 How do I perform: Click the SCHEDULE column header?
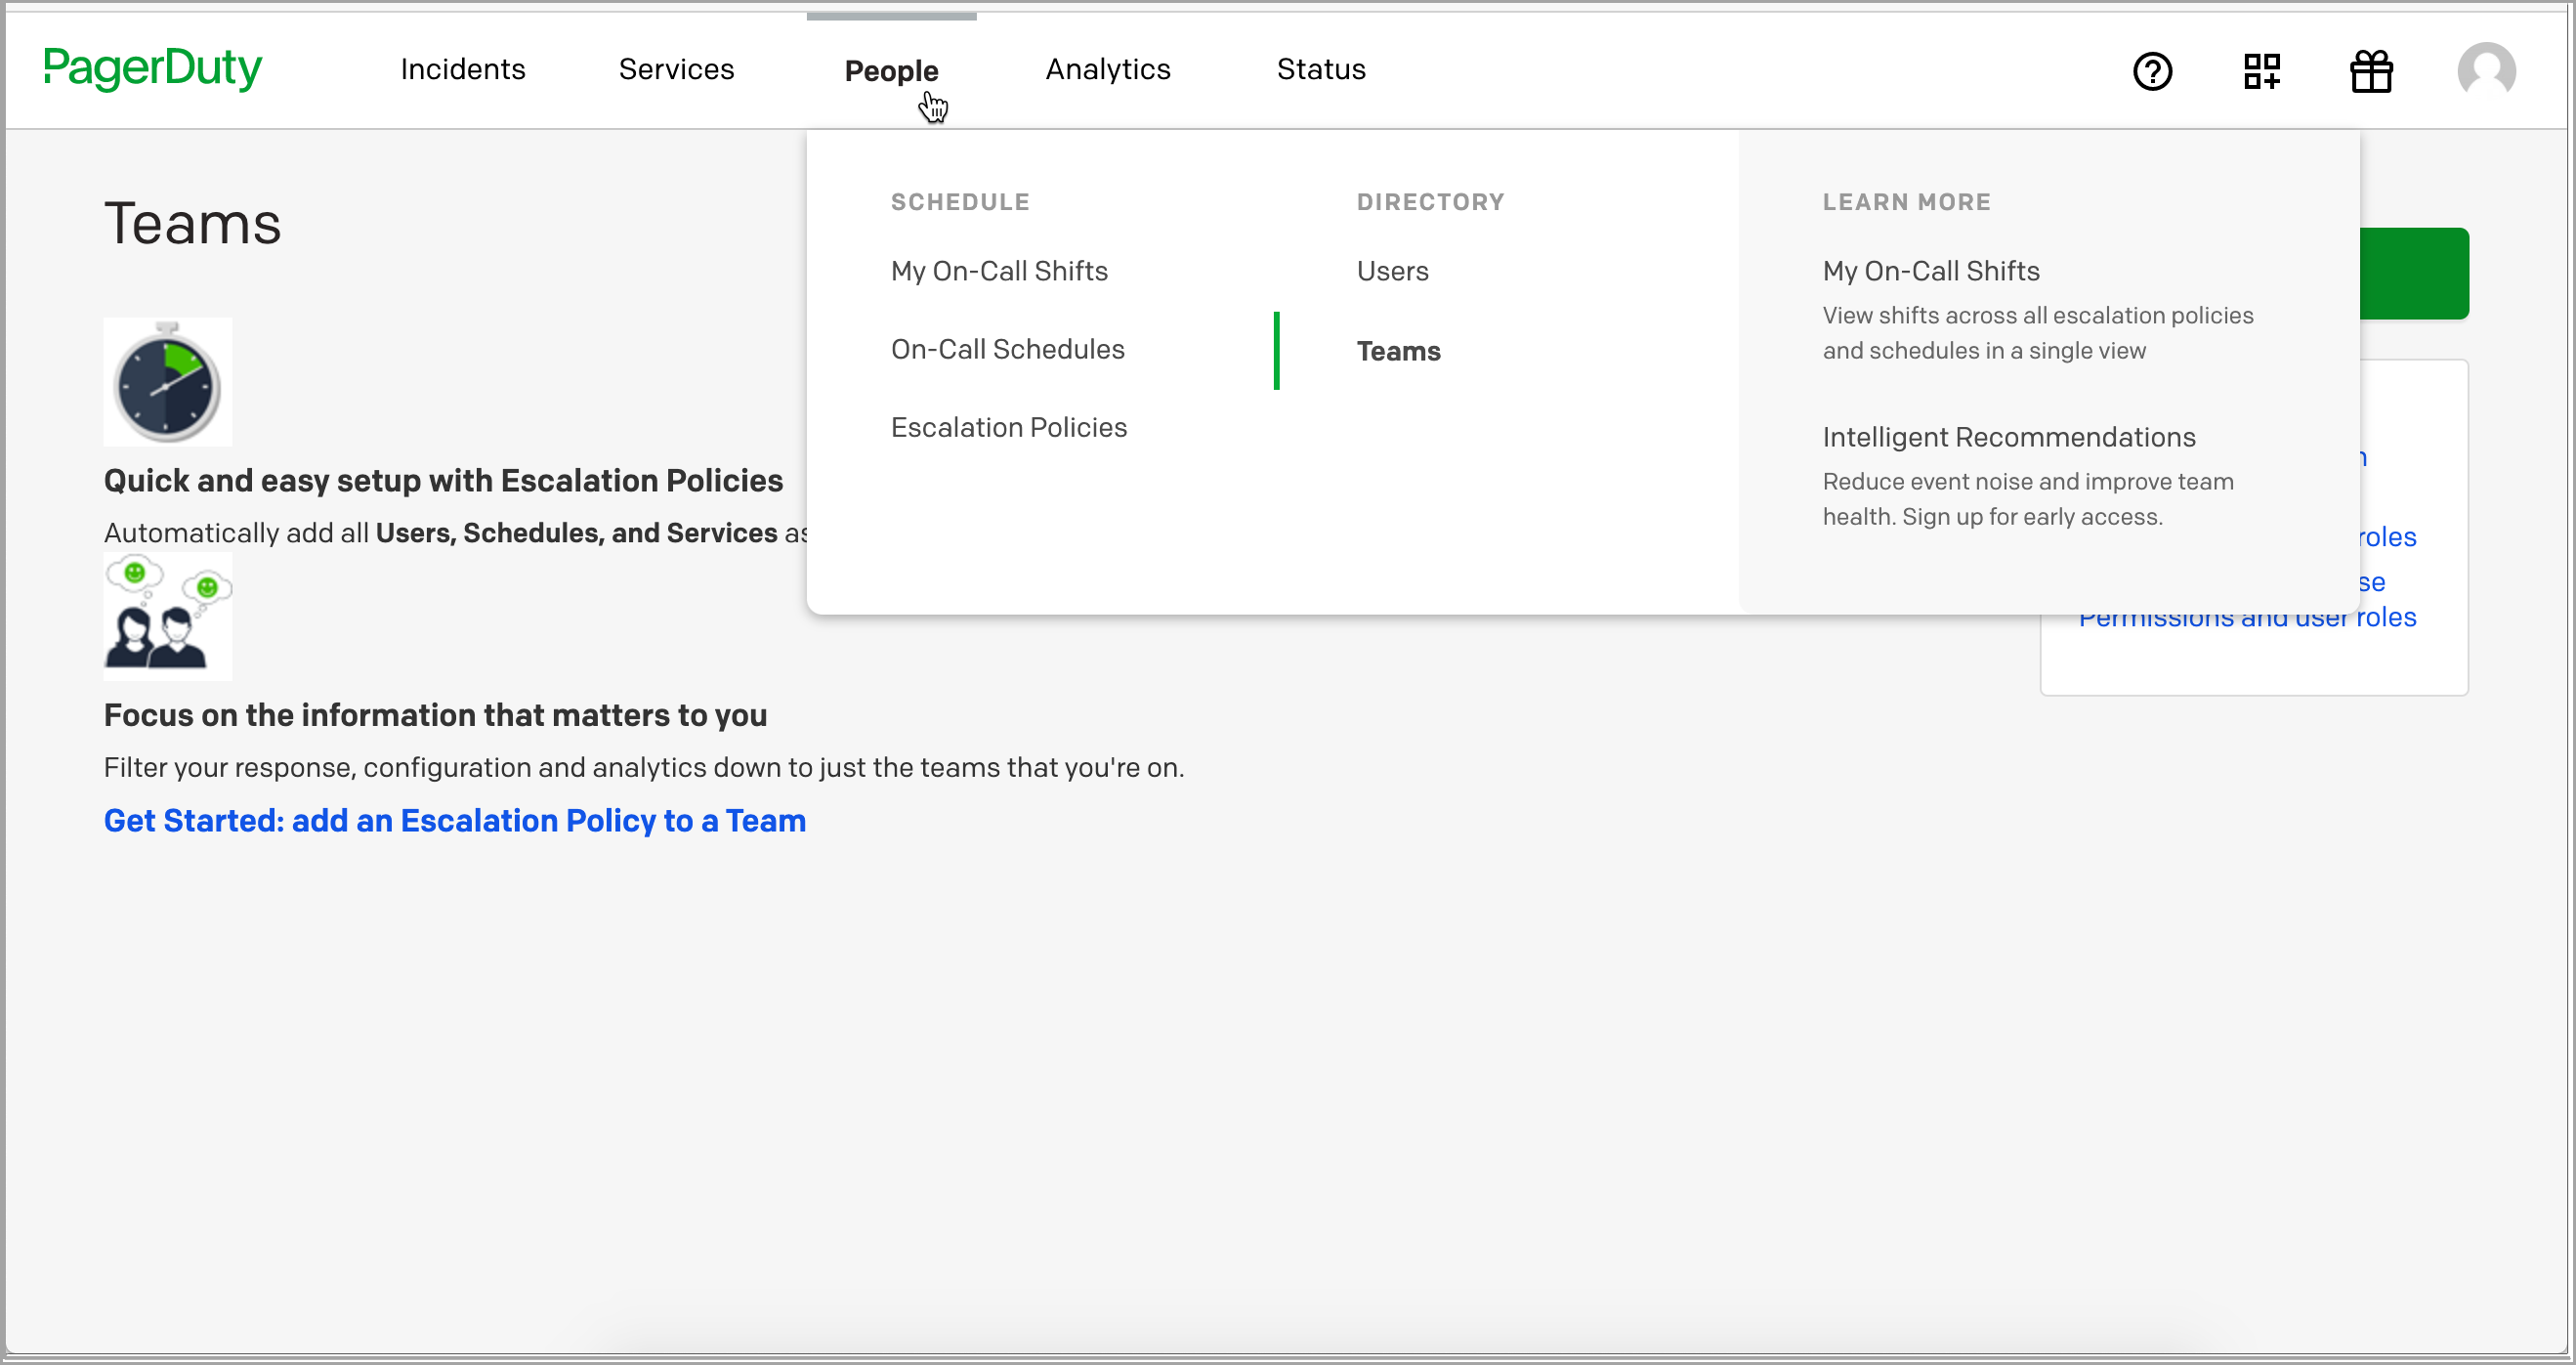pyautogui.click(x=960, y=202)
